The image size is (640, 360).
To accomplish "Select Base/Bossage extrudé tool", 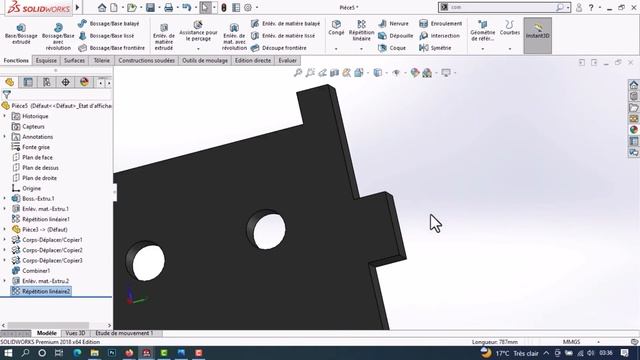I will click(21, 34).
